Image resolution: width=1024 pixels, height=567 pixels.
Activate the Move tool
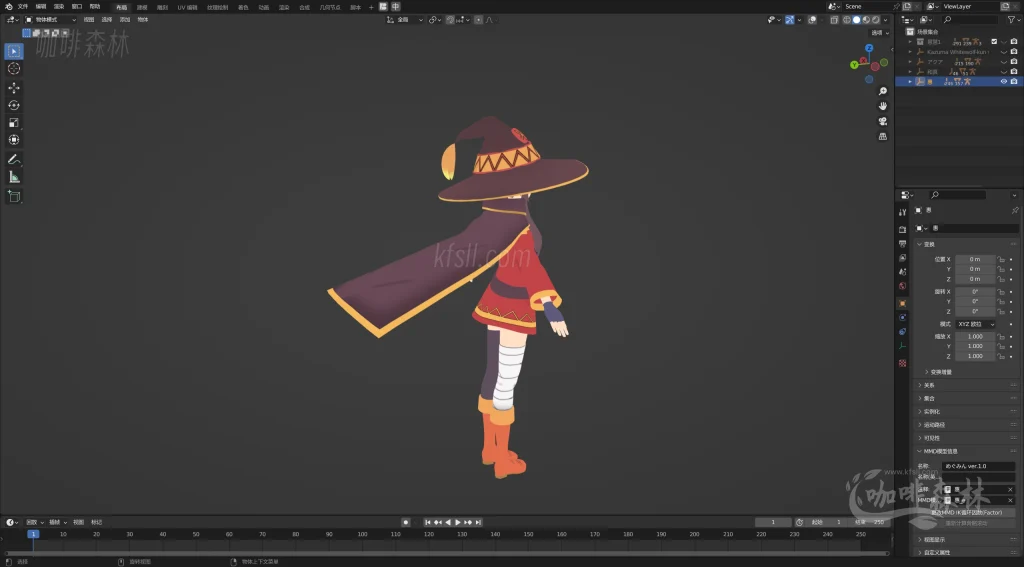point(14,88)
